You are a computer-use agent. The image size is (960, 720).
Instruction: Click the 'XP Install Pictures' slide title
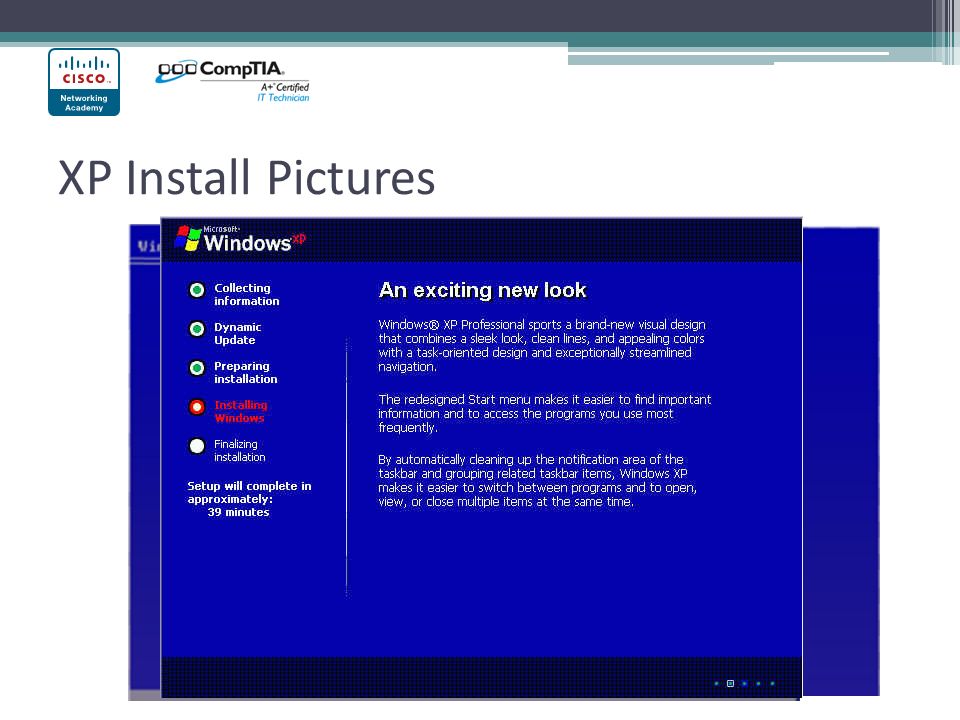tap(246, 178)
